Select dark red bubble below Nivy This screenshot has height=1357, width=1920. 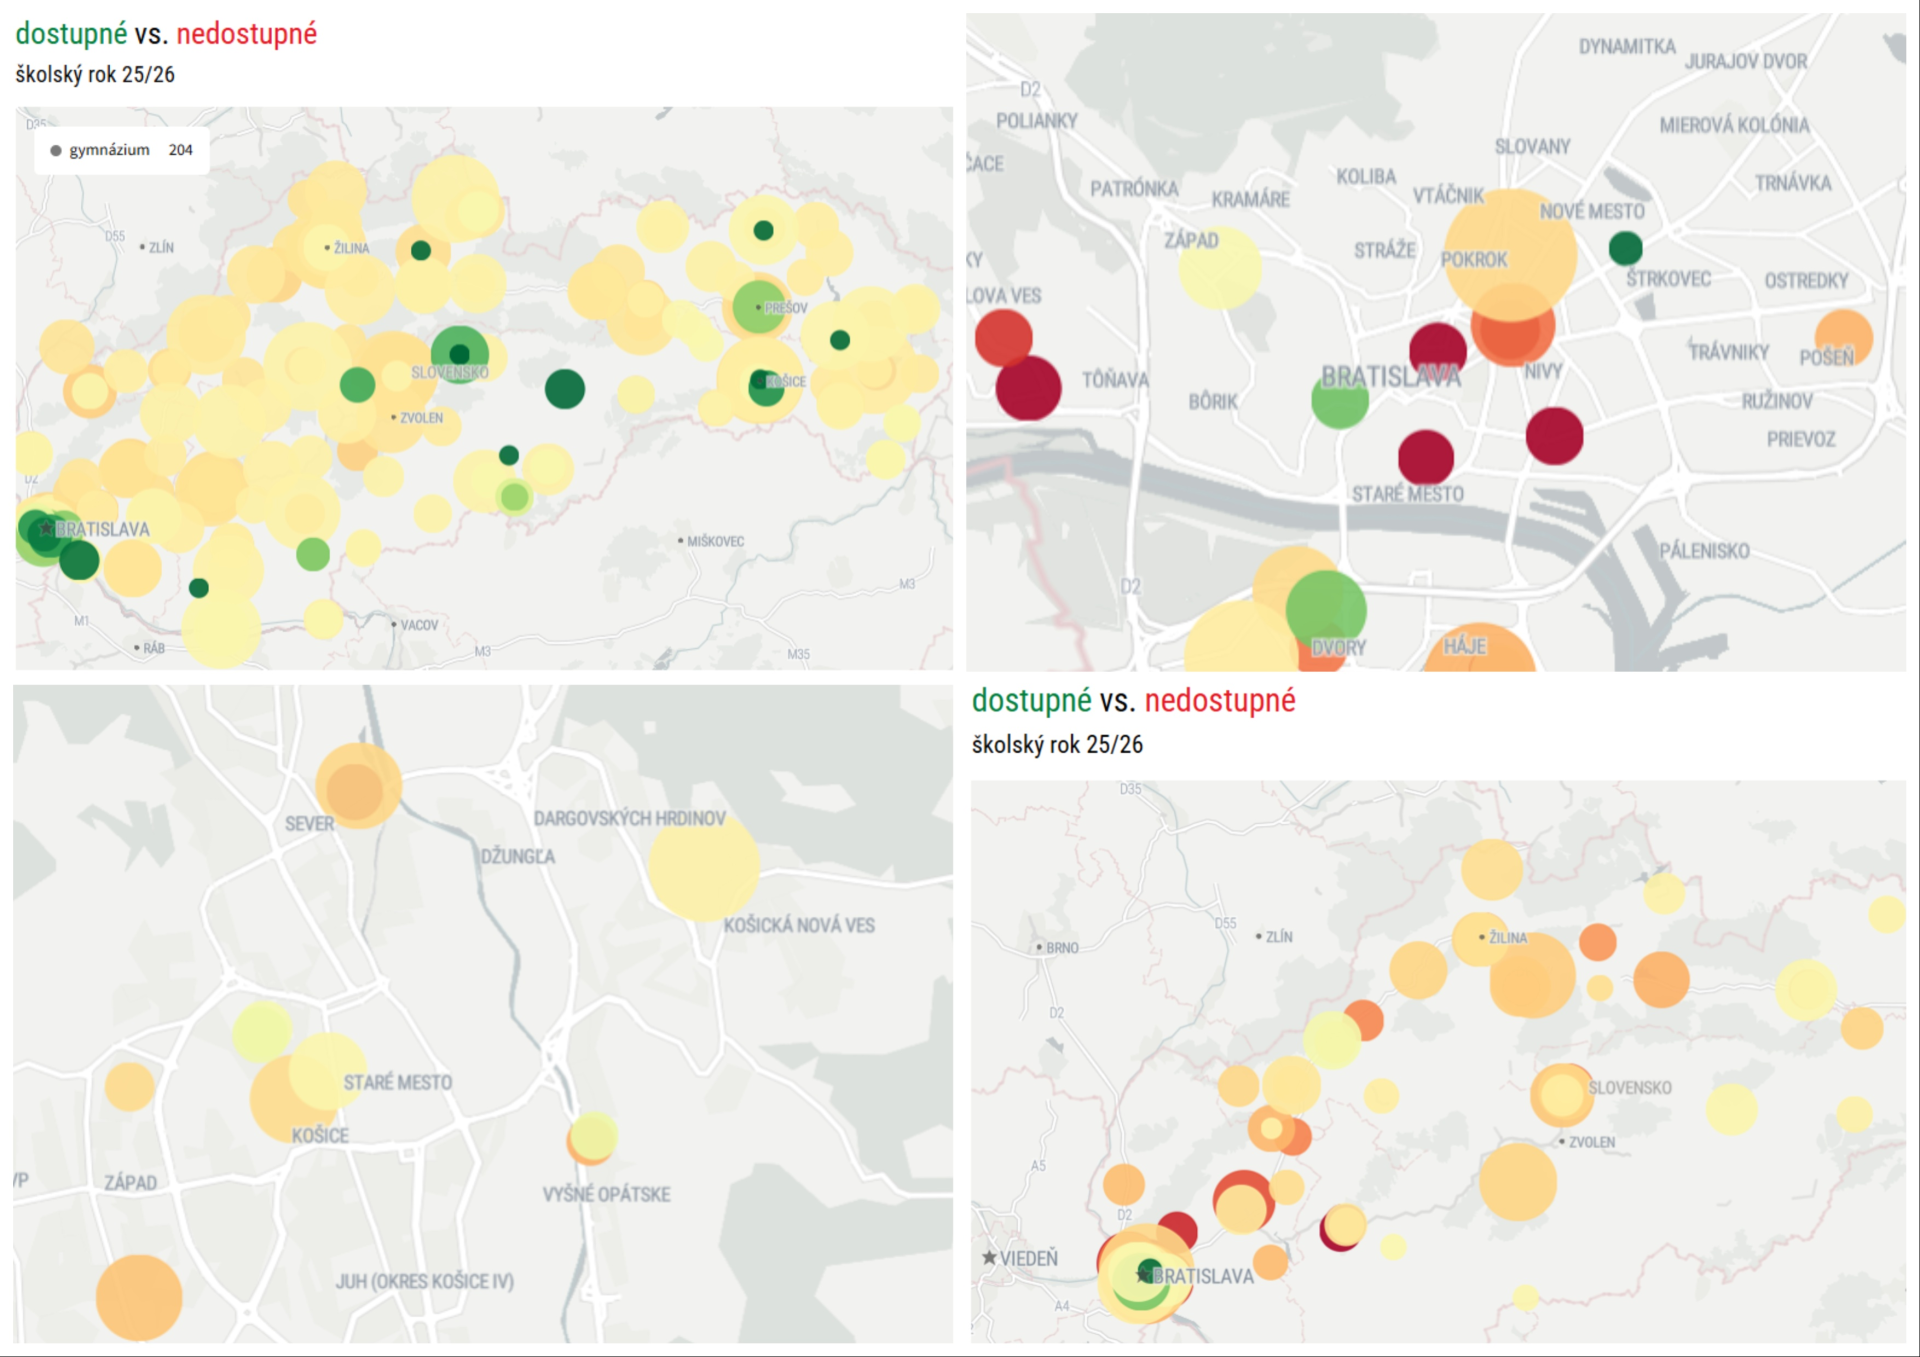(1554, 436)
